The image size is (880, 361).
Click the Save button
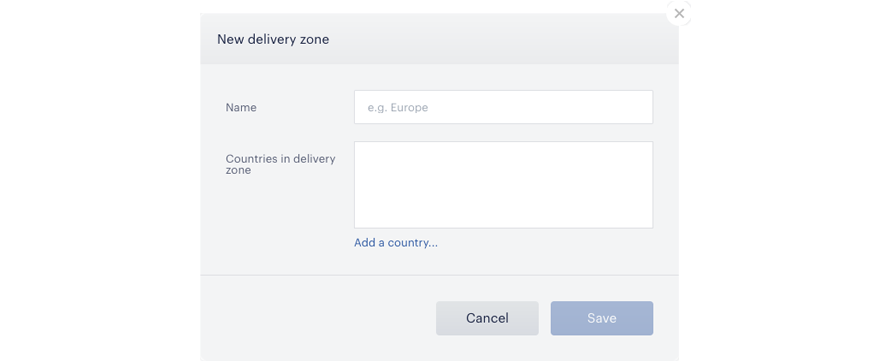[x=602, y=318]
